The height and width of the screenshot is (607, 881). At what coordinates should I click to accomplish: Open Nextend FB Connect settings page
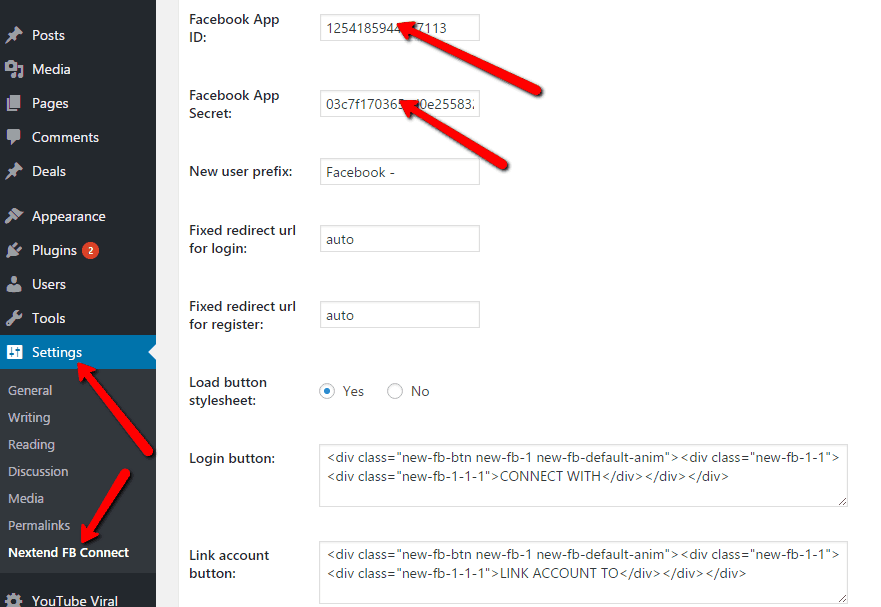tap(69, 552)
